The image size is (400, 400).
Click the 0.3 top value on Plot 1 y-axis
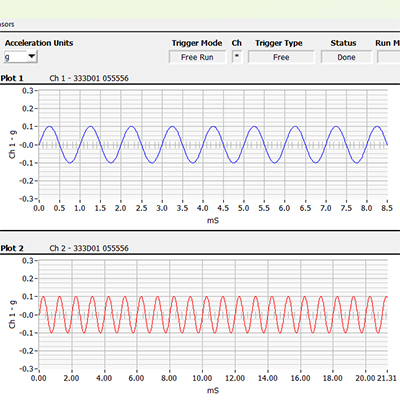click(x=28, y=91)
